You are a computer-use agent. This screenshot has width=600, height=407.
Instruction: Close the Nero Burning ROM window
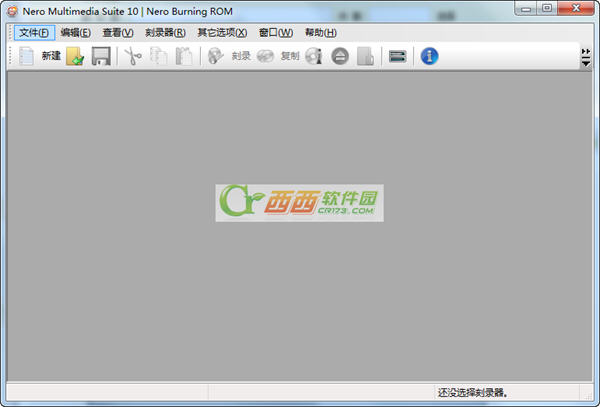point(576,8)
